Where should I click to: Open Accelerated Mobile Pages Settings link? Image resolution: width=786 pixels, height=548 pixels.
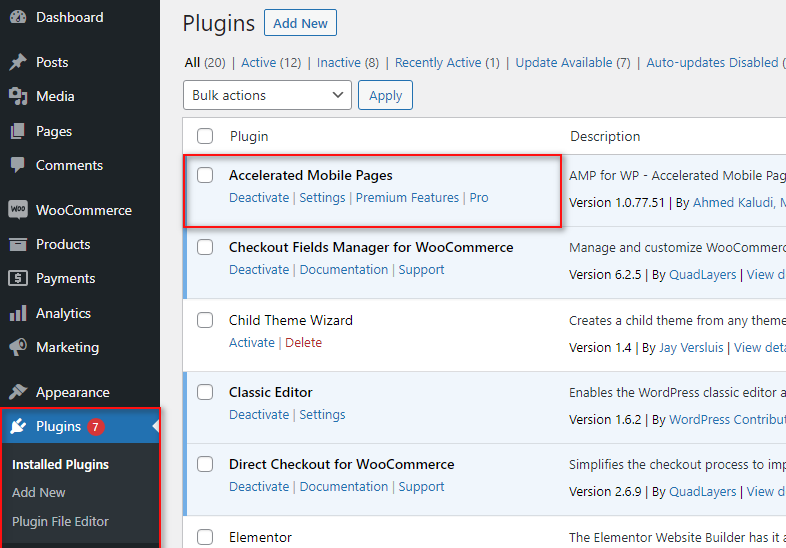point(322,198)
